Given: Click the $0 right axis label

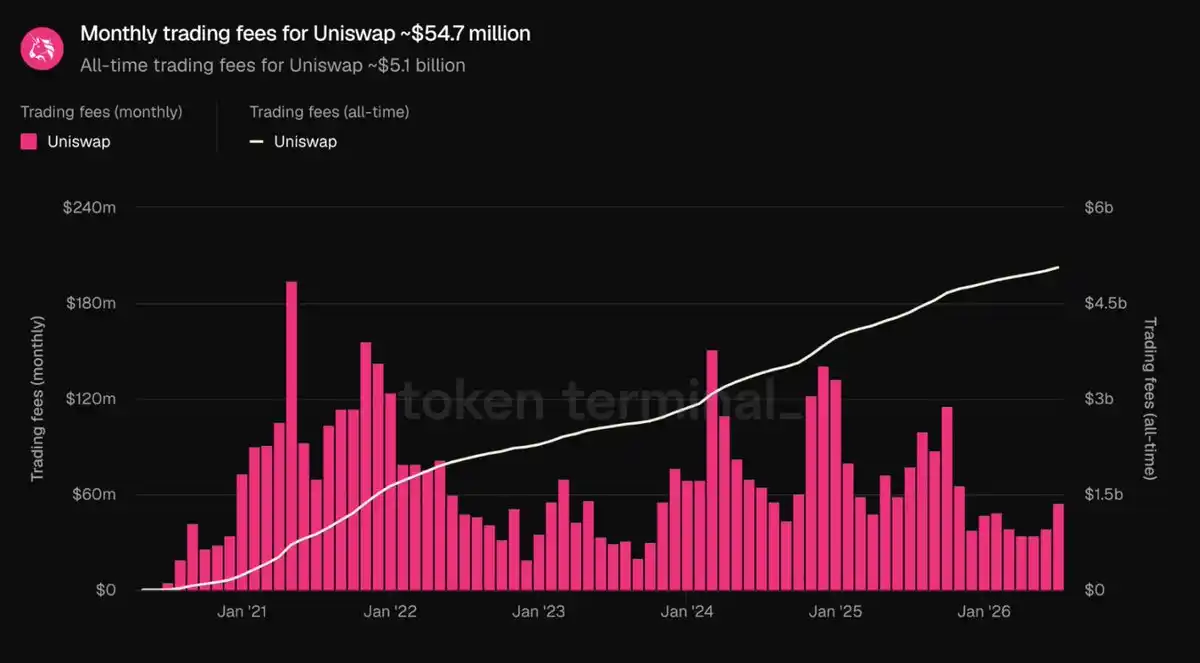Looking at the screenshot, I should click(1094, 590).
